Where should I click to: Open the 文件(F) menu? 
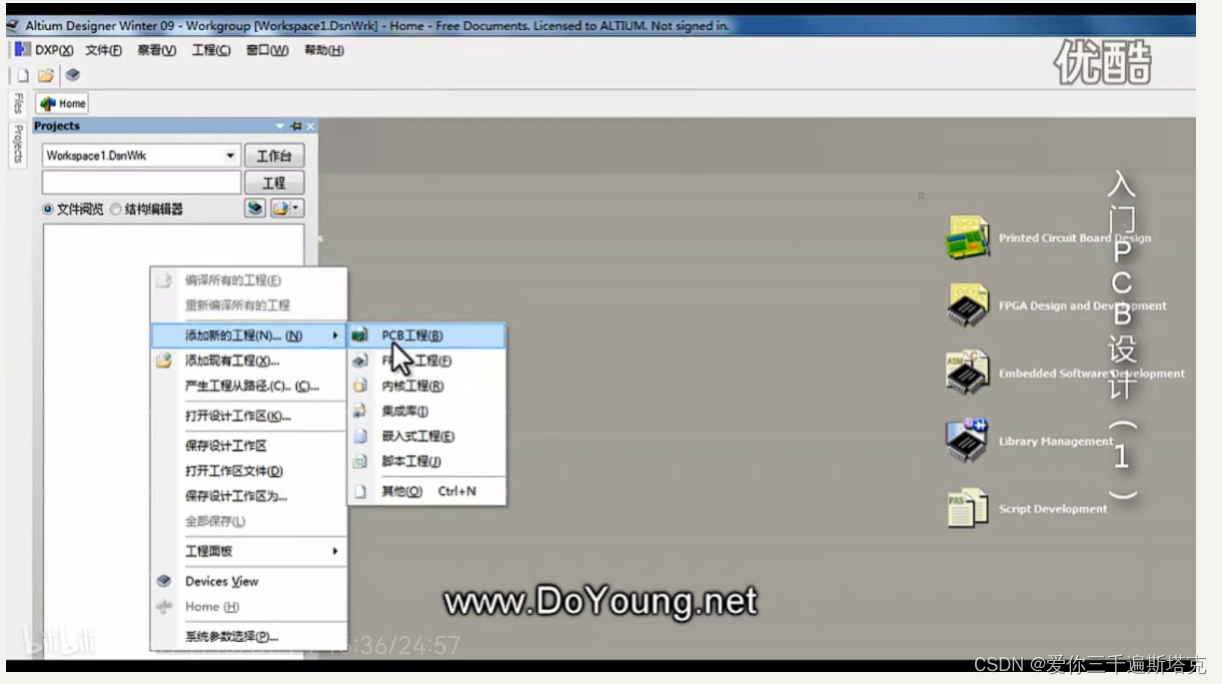103,50
